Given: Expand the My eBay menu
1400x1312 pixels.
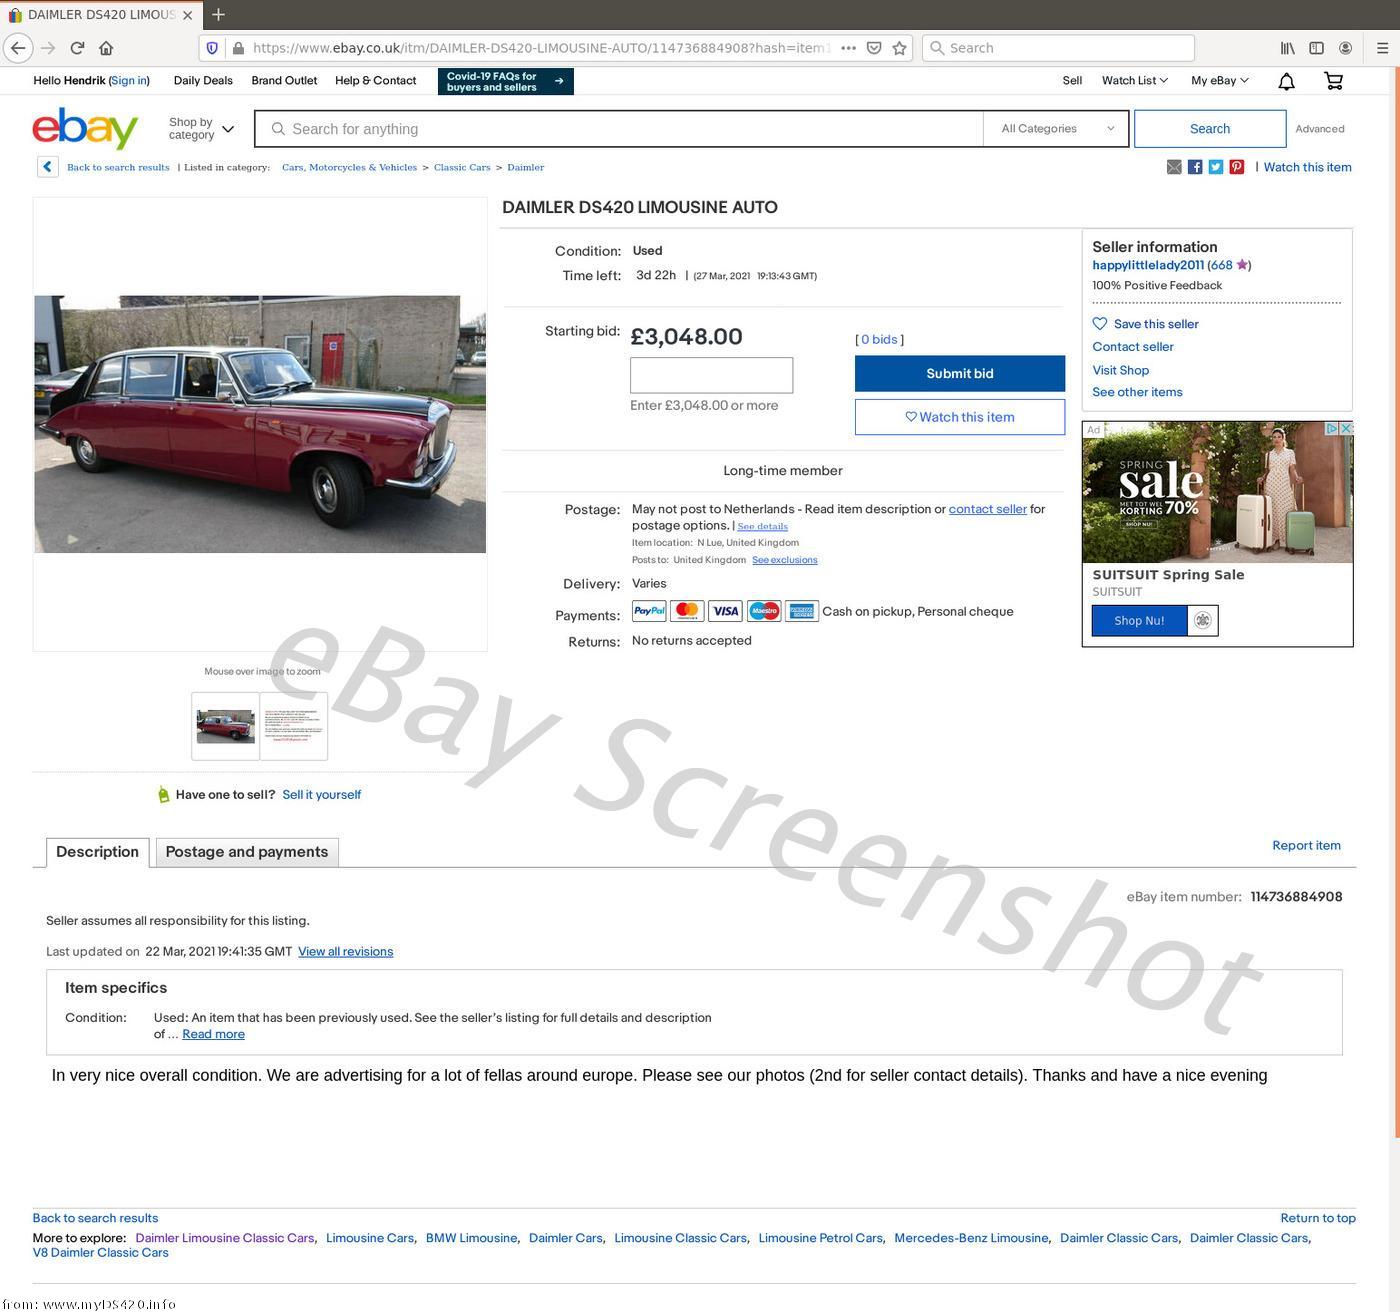Looking at the screenshot, I should 1219,81.
